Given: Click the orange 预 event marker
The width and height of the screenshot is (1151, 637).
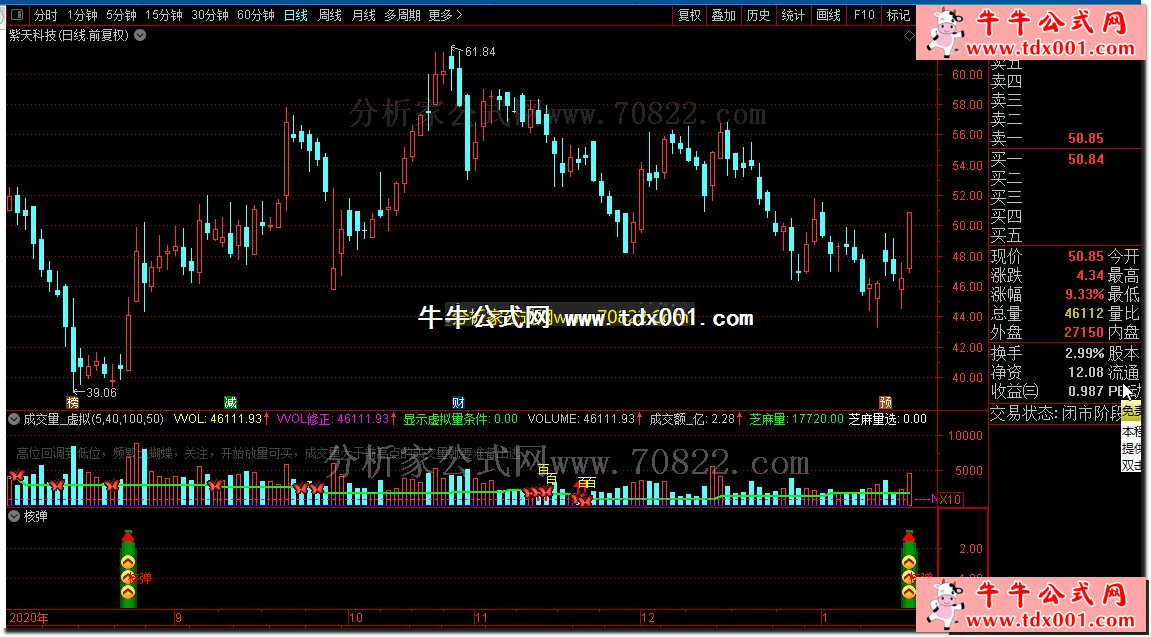Looking at the screenshot, I should [886, 402].
